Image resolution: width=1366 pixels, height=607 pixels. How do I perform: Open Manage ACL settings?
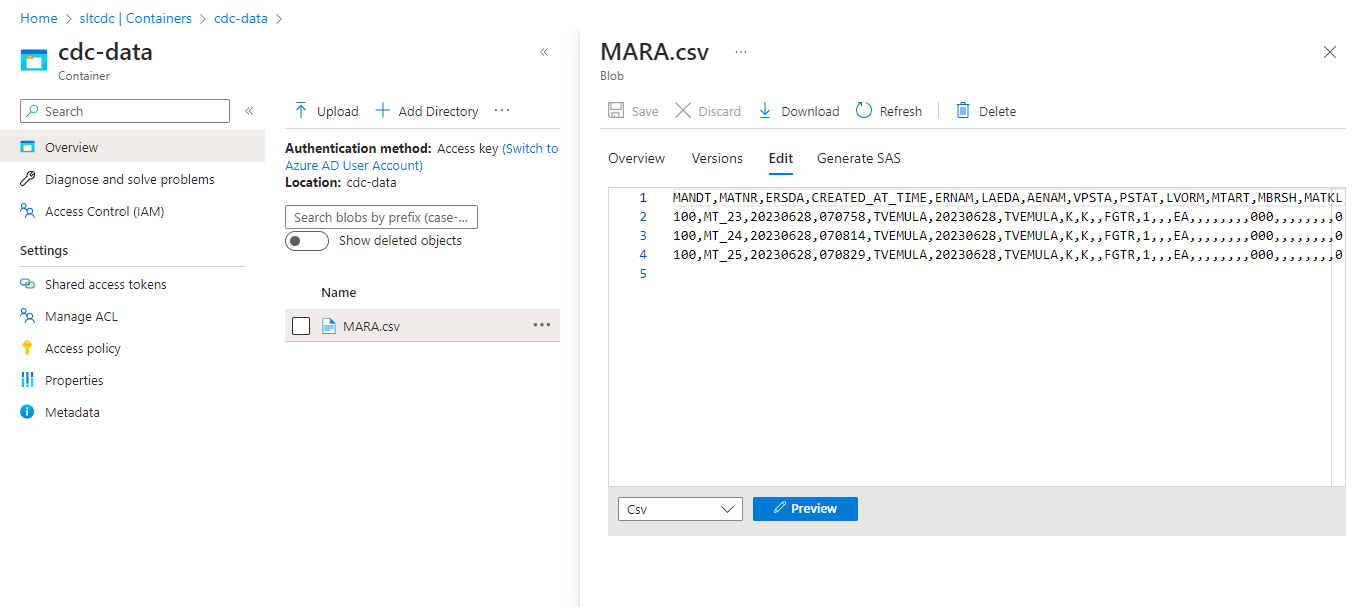click(81, 317)
